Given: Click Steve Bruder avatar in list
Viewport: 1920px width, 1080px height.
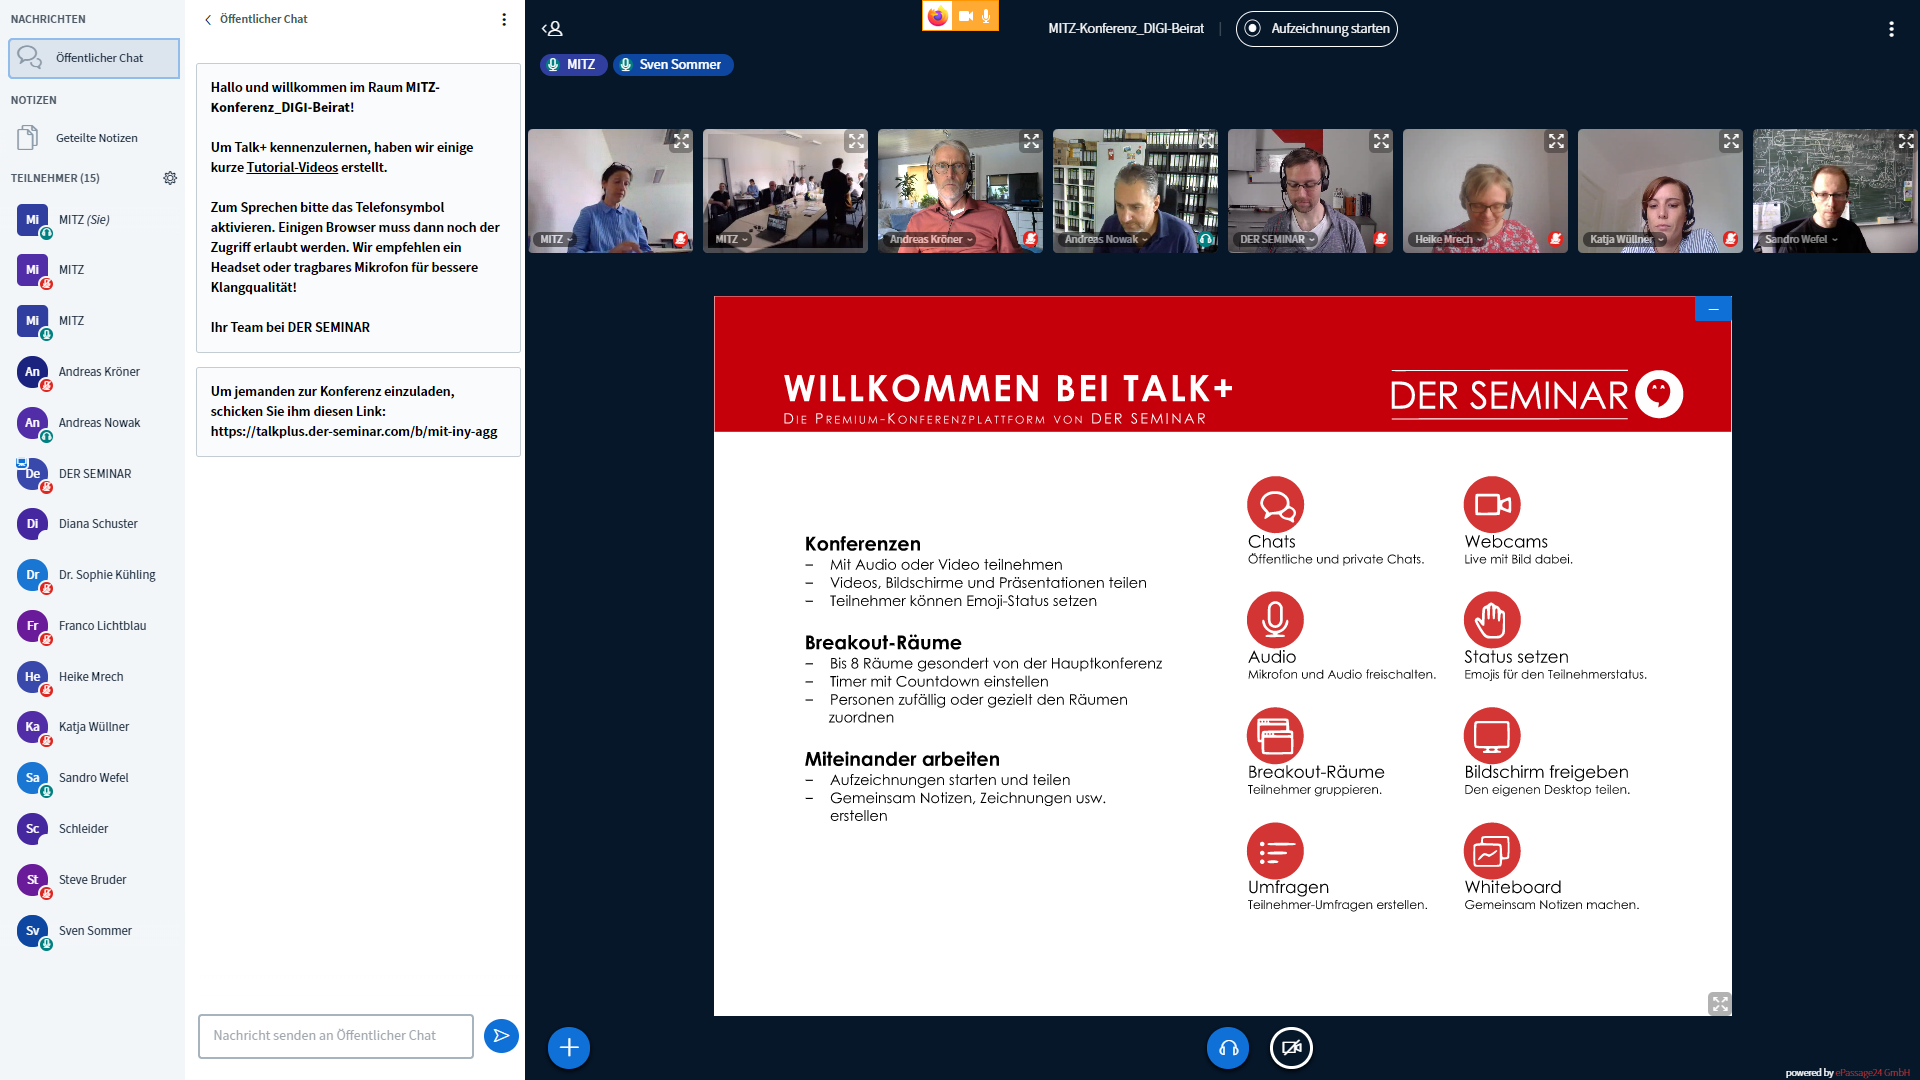Looking at the screenshot, I should click(x=32, y=880).
